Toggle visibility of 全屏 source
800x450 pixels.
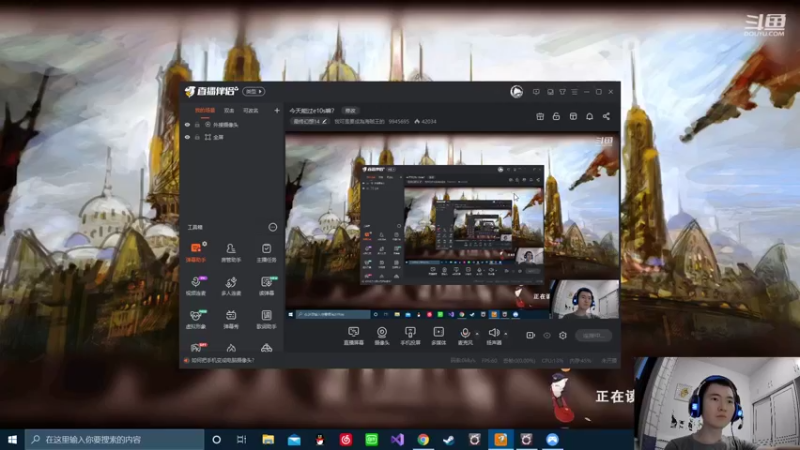point(187,137)
